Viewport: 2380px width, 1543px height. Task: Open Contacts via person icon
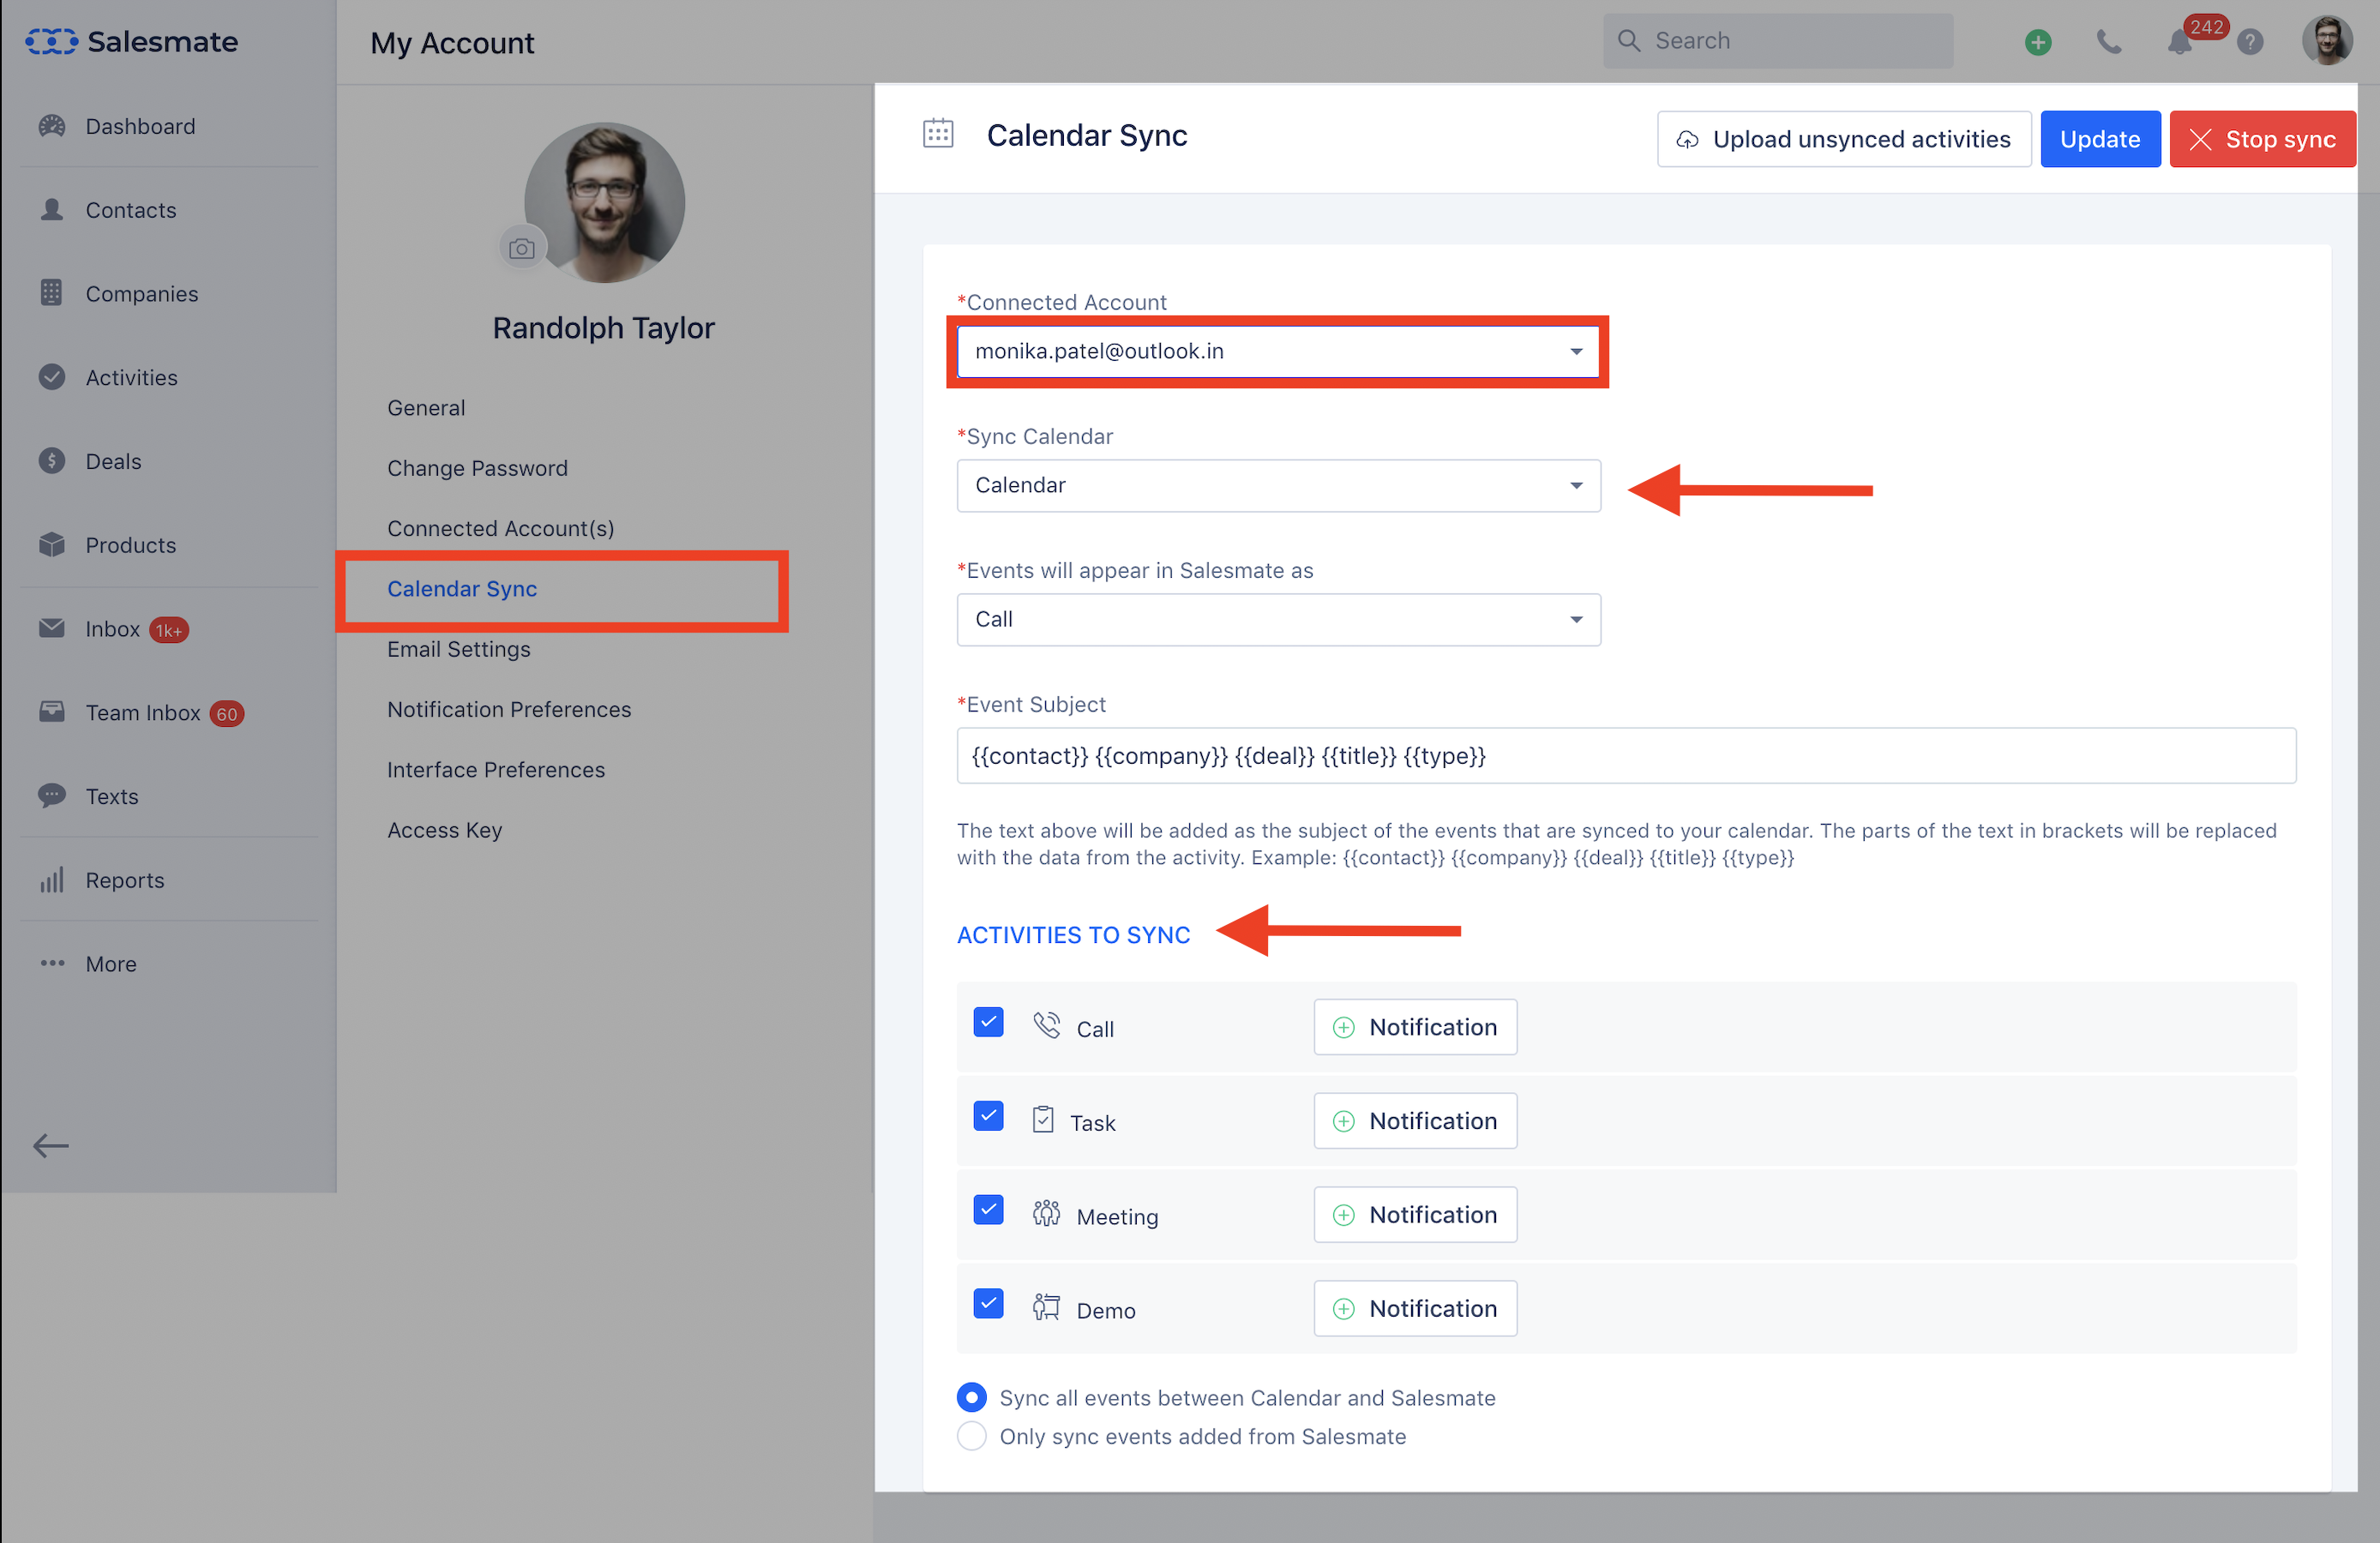click(52, 210)
